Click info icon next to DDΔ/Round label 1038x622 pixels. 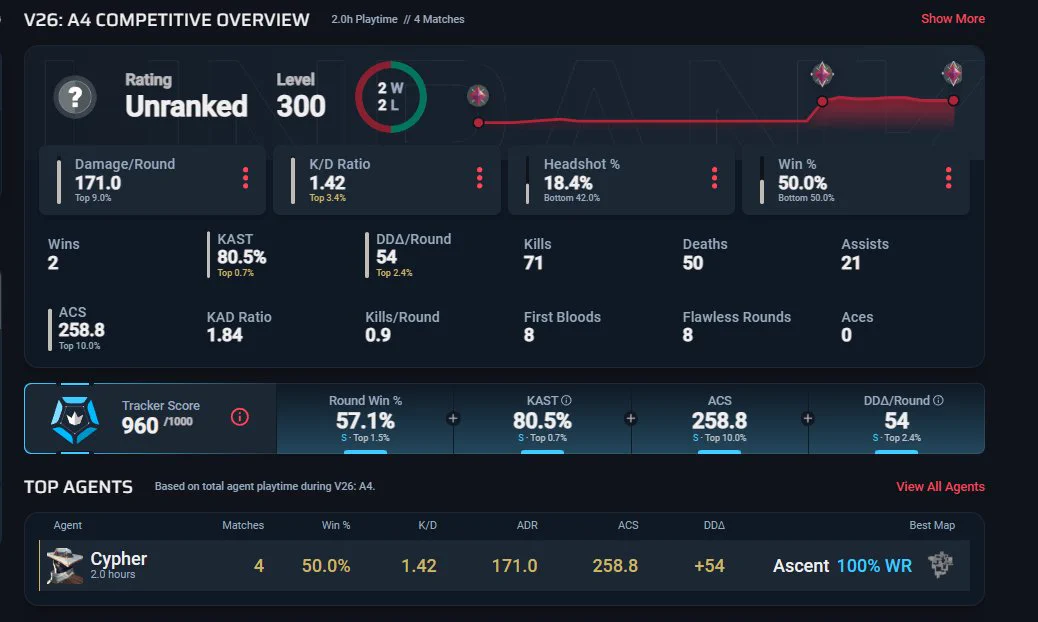938,400
